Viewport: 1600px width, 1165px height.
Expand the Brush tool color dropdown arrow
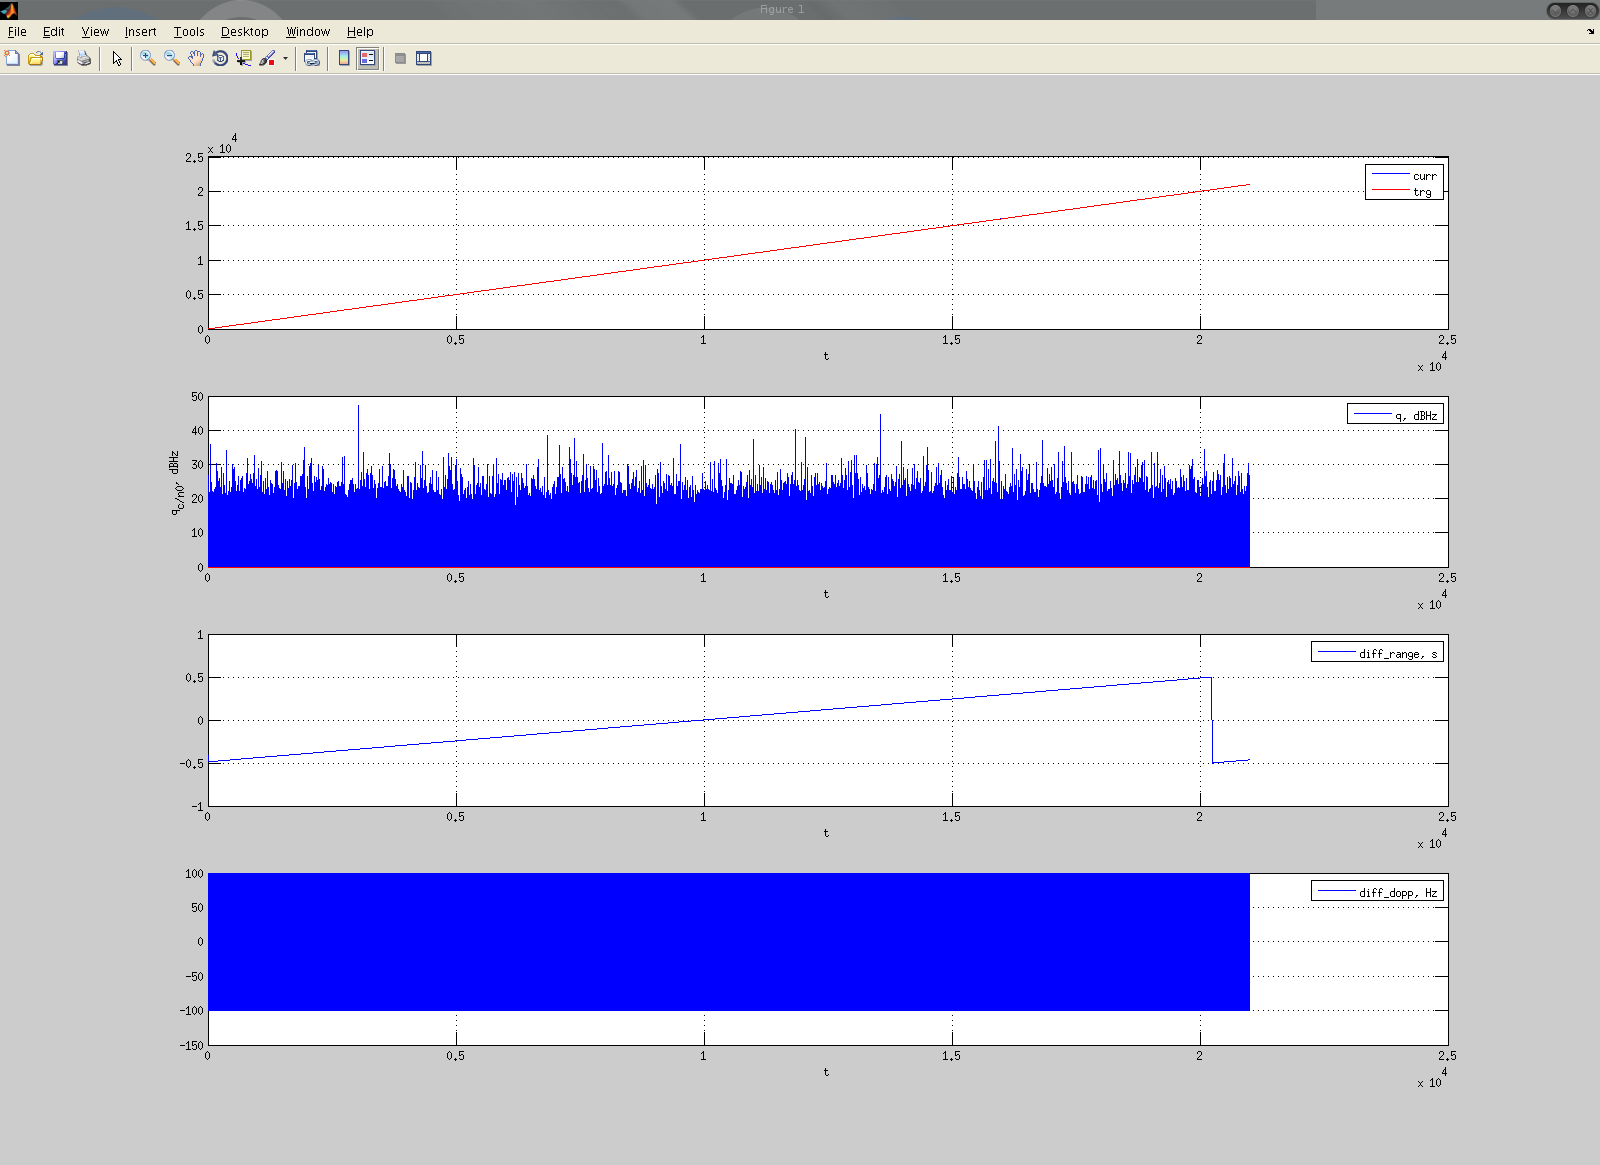pos(285,58)
